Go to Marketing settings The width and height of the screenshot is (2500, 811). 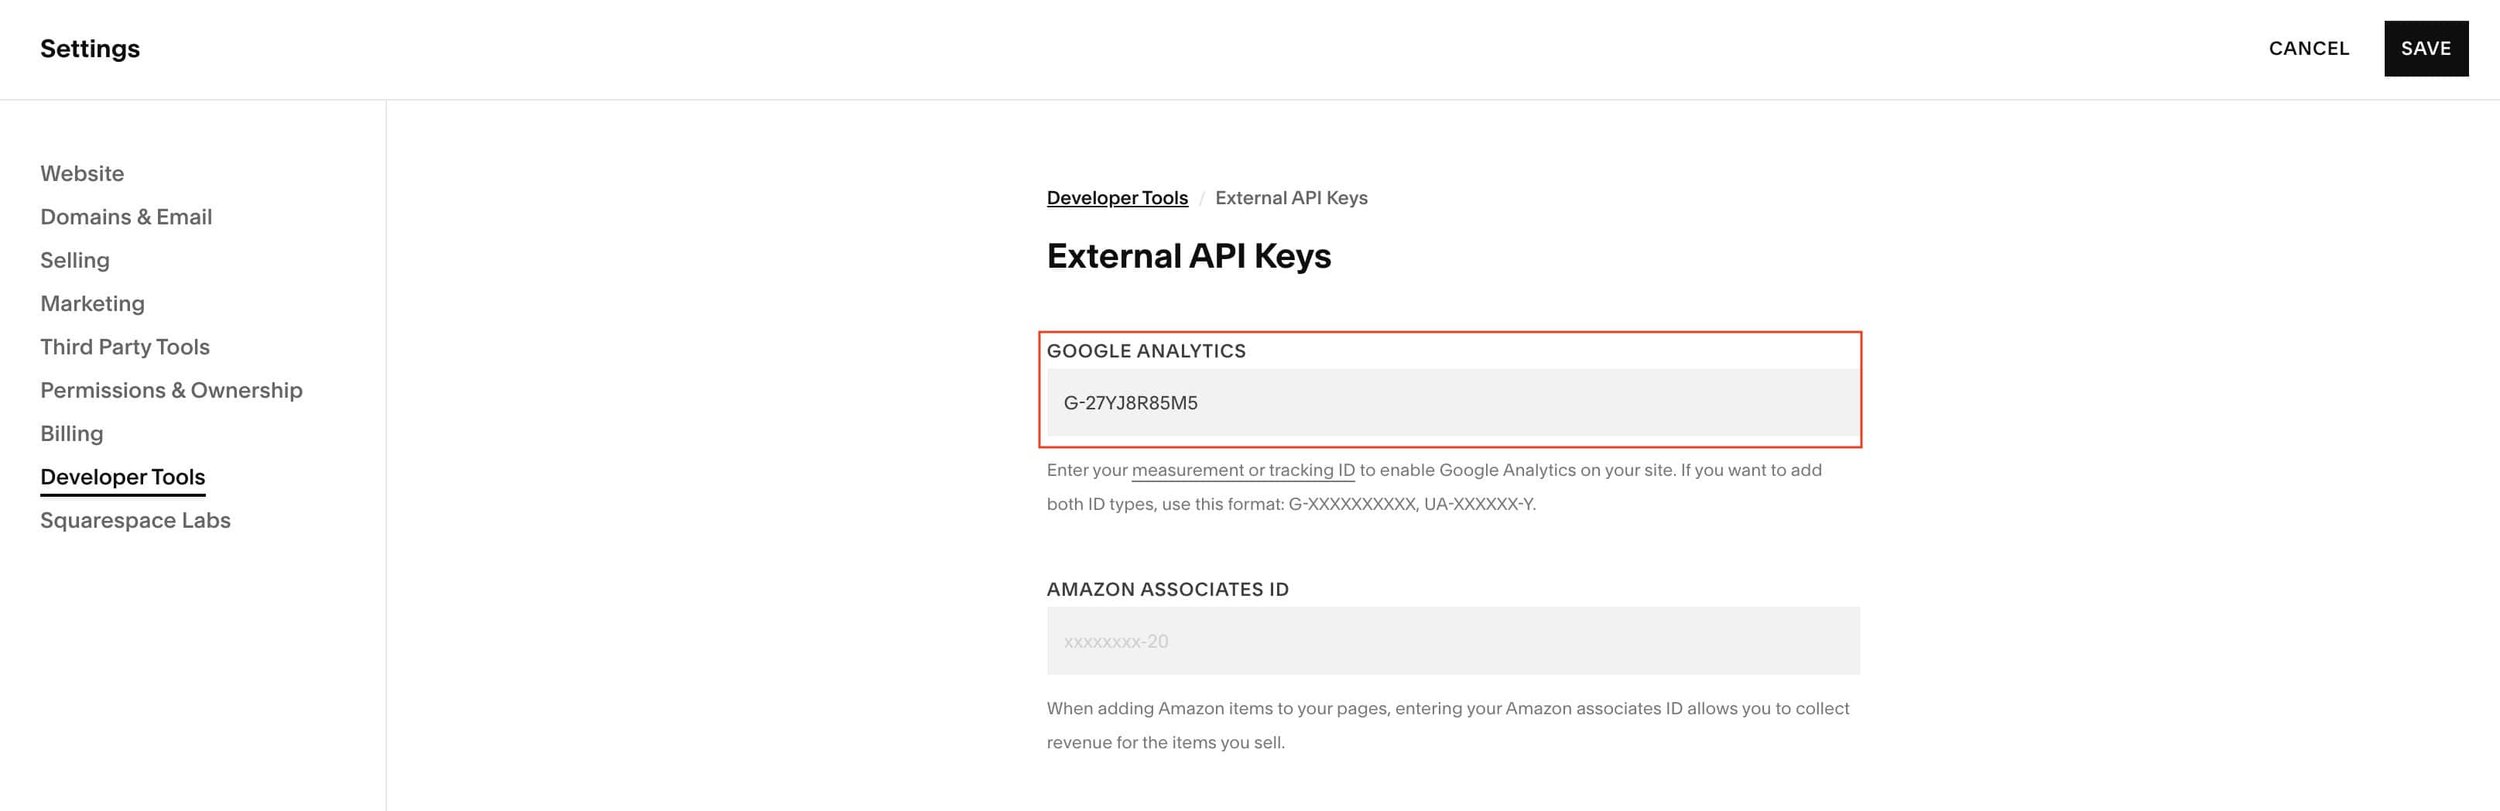(92, 304)
